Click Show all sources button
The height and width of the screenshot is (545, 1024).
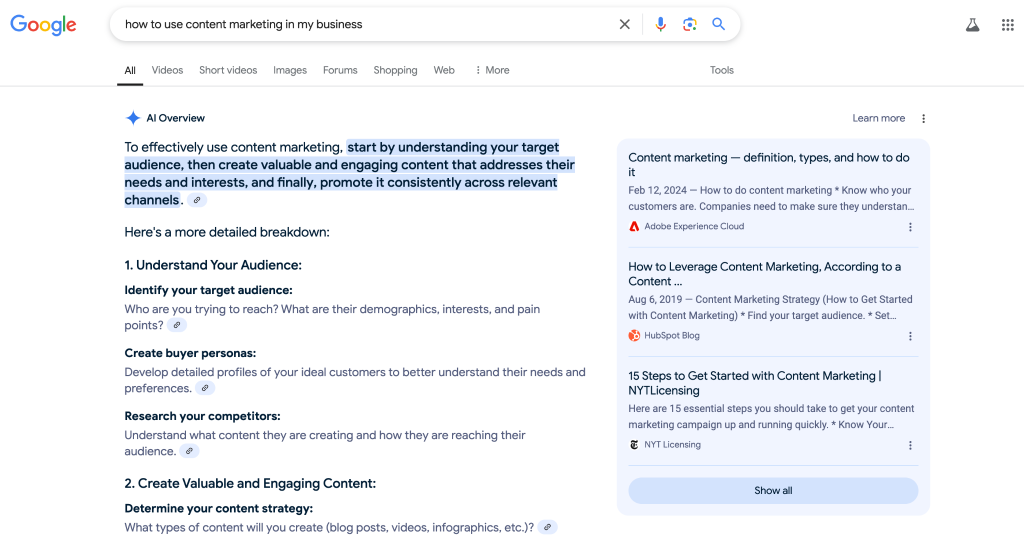coord(772,491)
